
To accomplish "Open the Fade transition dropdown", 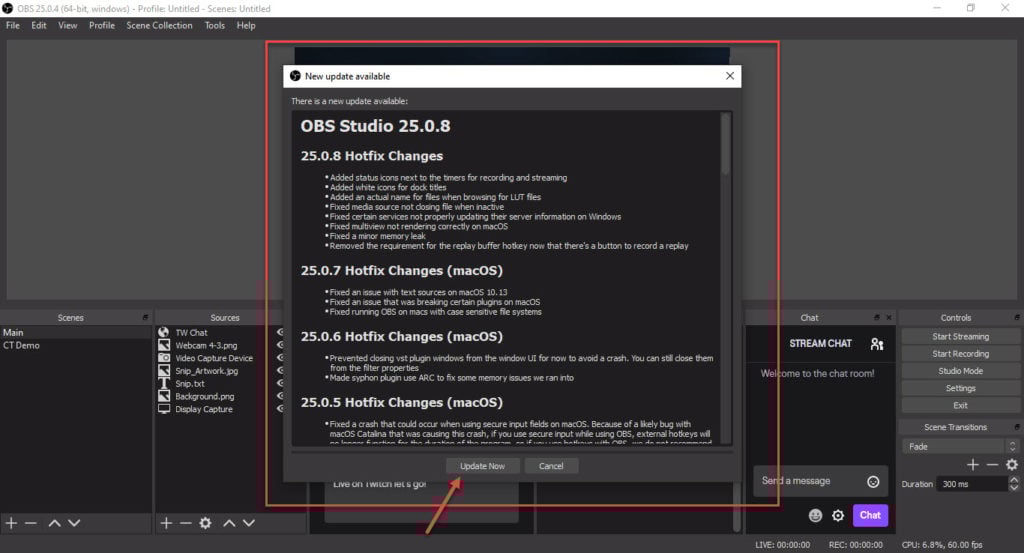I will tap(960, 447).
